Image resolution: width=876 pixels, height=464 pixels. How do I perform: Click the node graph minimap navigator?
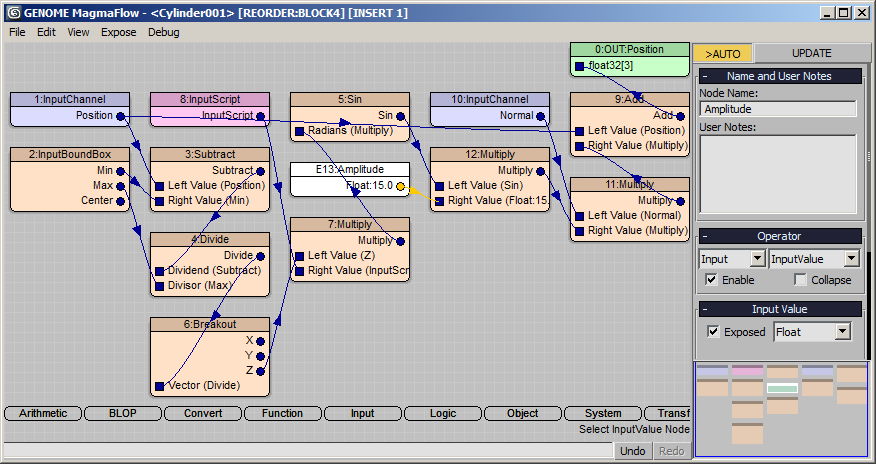(x=782, y=408)
